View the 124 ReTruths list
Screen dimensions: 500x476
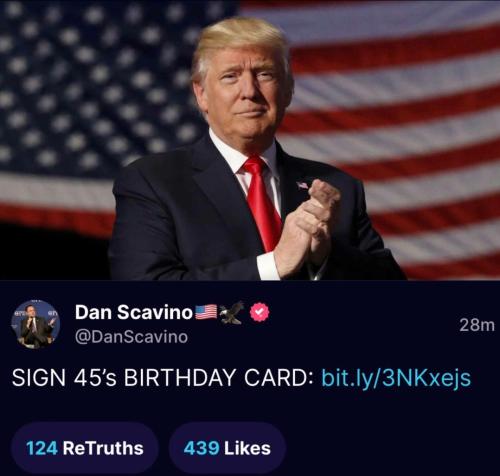pyautogui.click(x=84, y=448)
